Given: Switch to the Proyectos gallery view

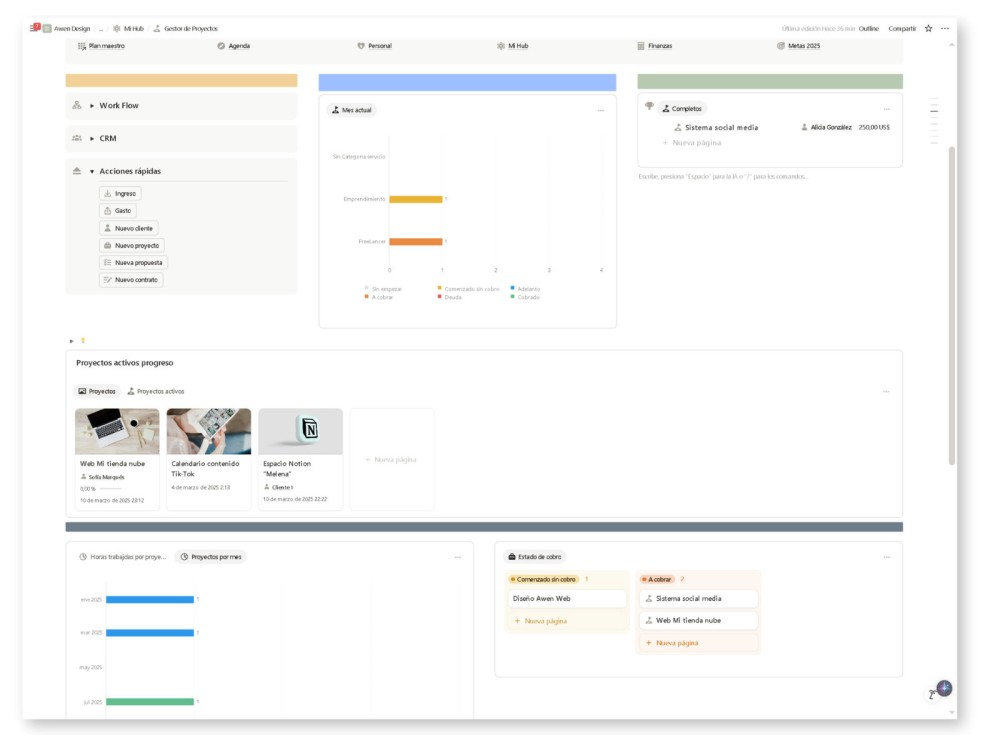Looking at the screenshot, I should pos(97,392).
